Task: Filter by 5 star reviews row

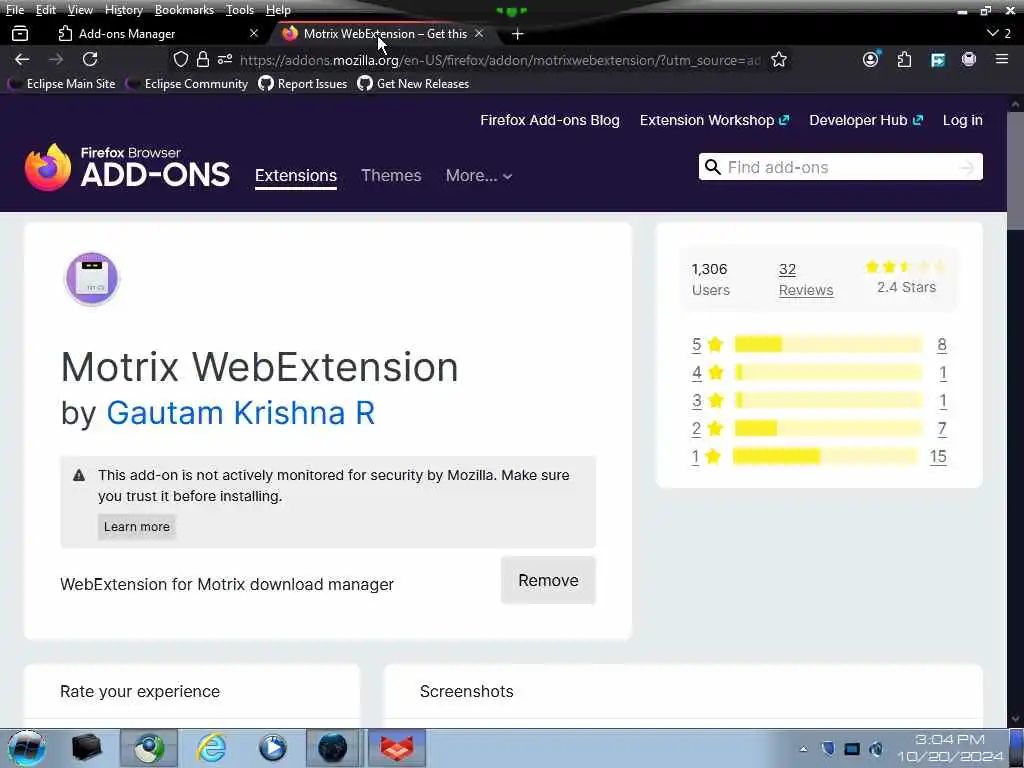Action: [819, 344]
